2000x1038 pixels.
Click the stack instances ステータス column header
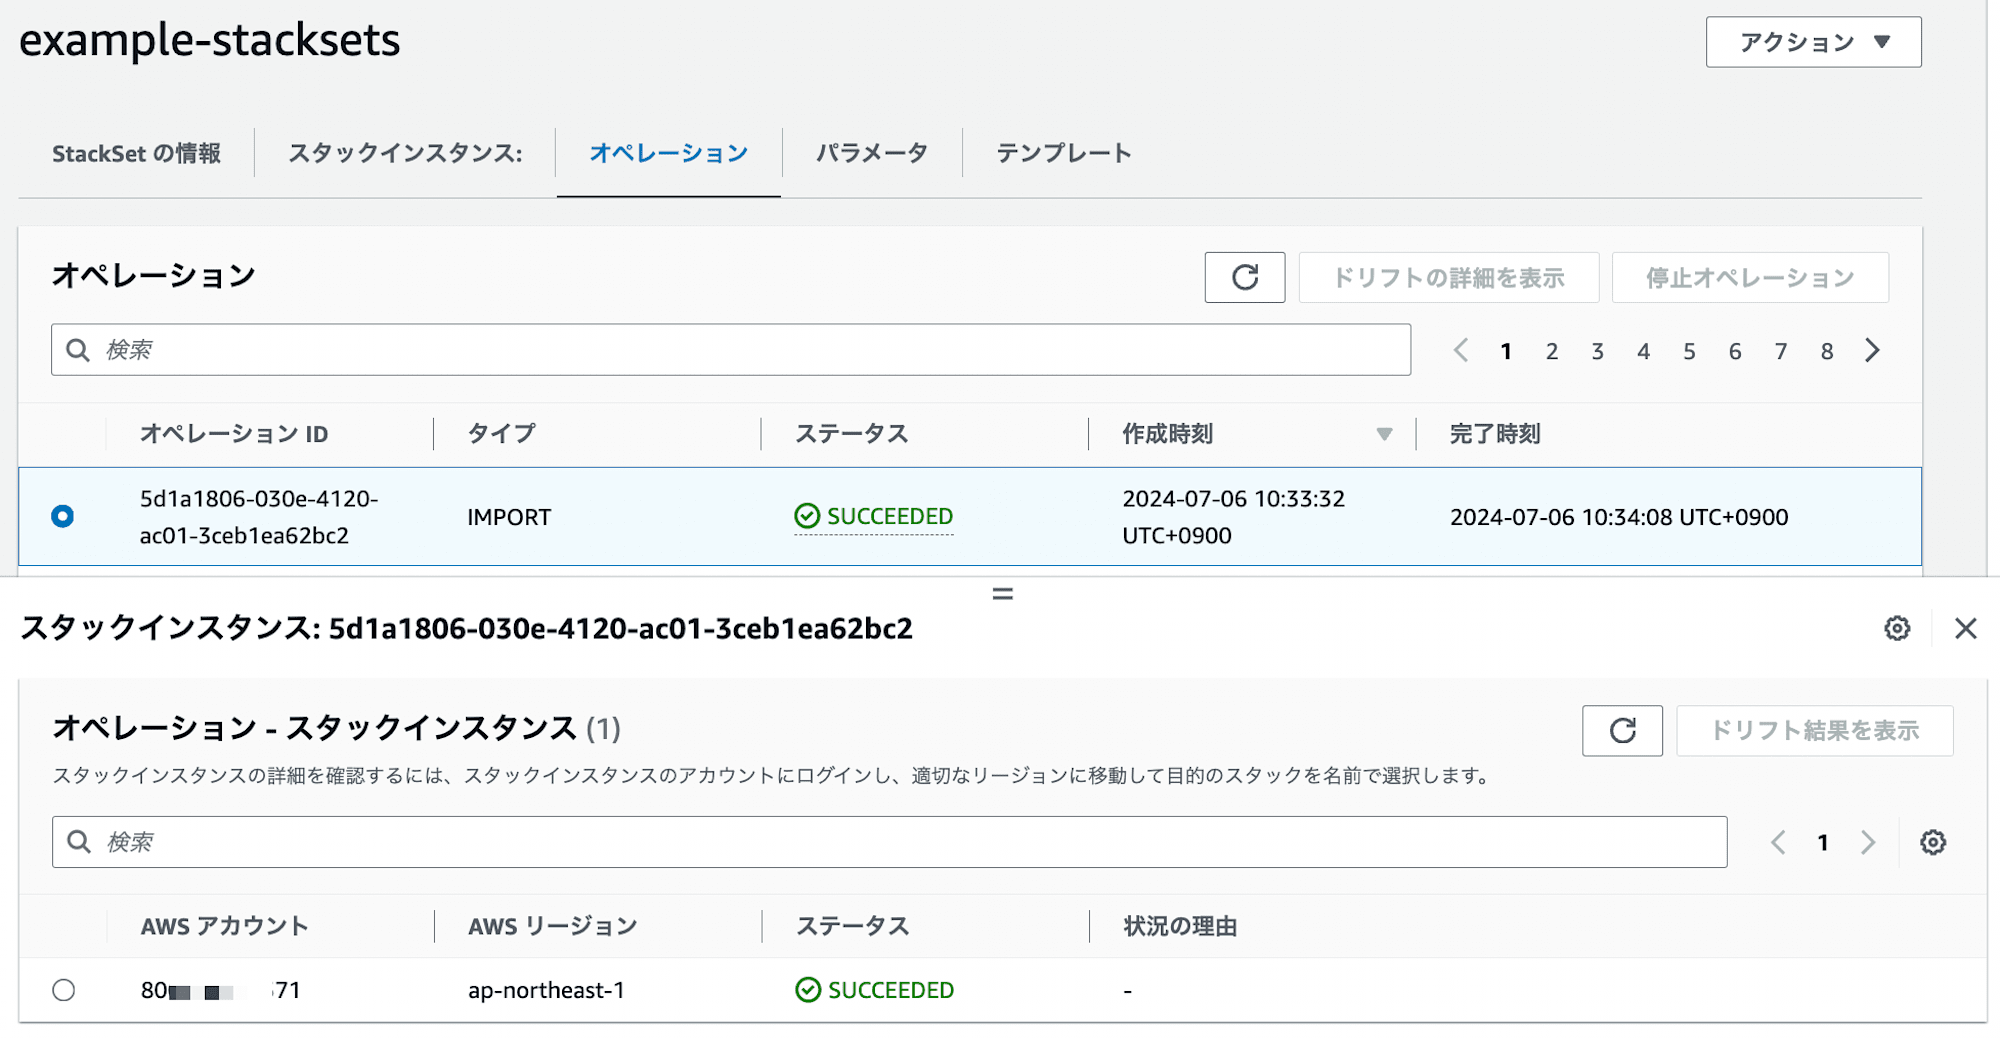[852, 926]
